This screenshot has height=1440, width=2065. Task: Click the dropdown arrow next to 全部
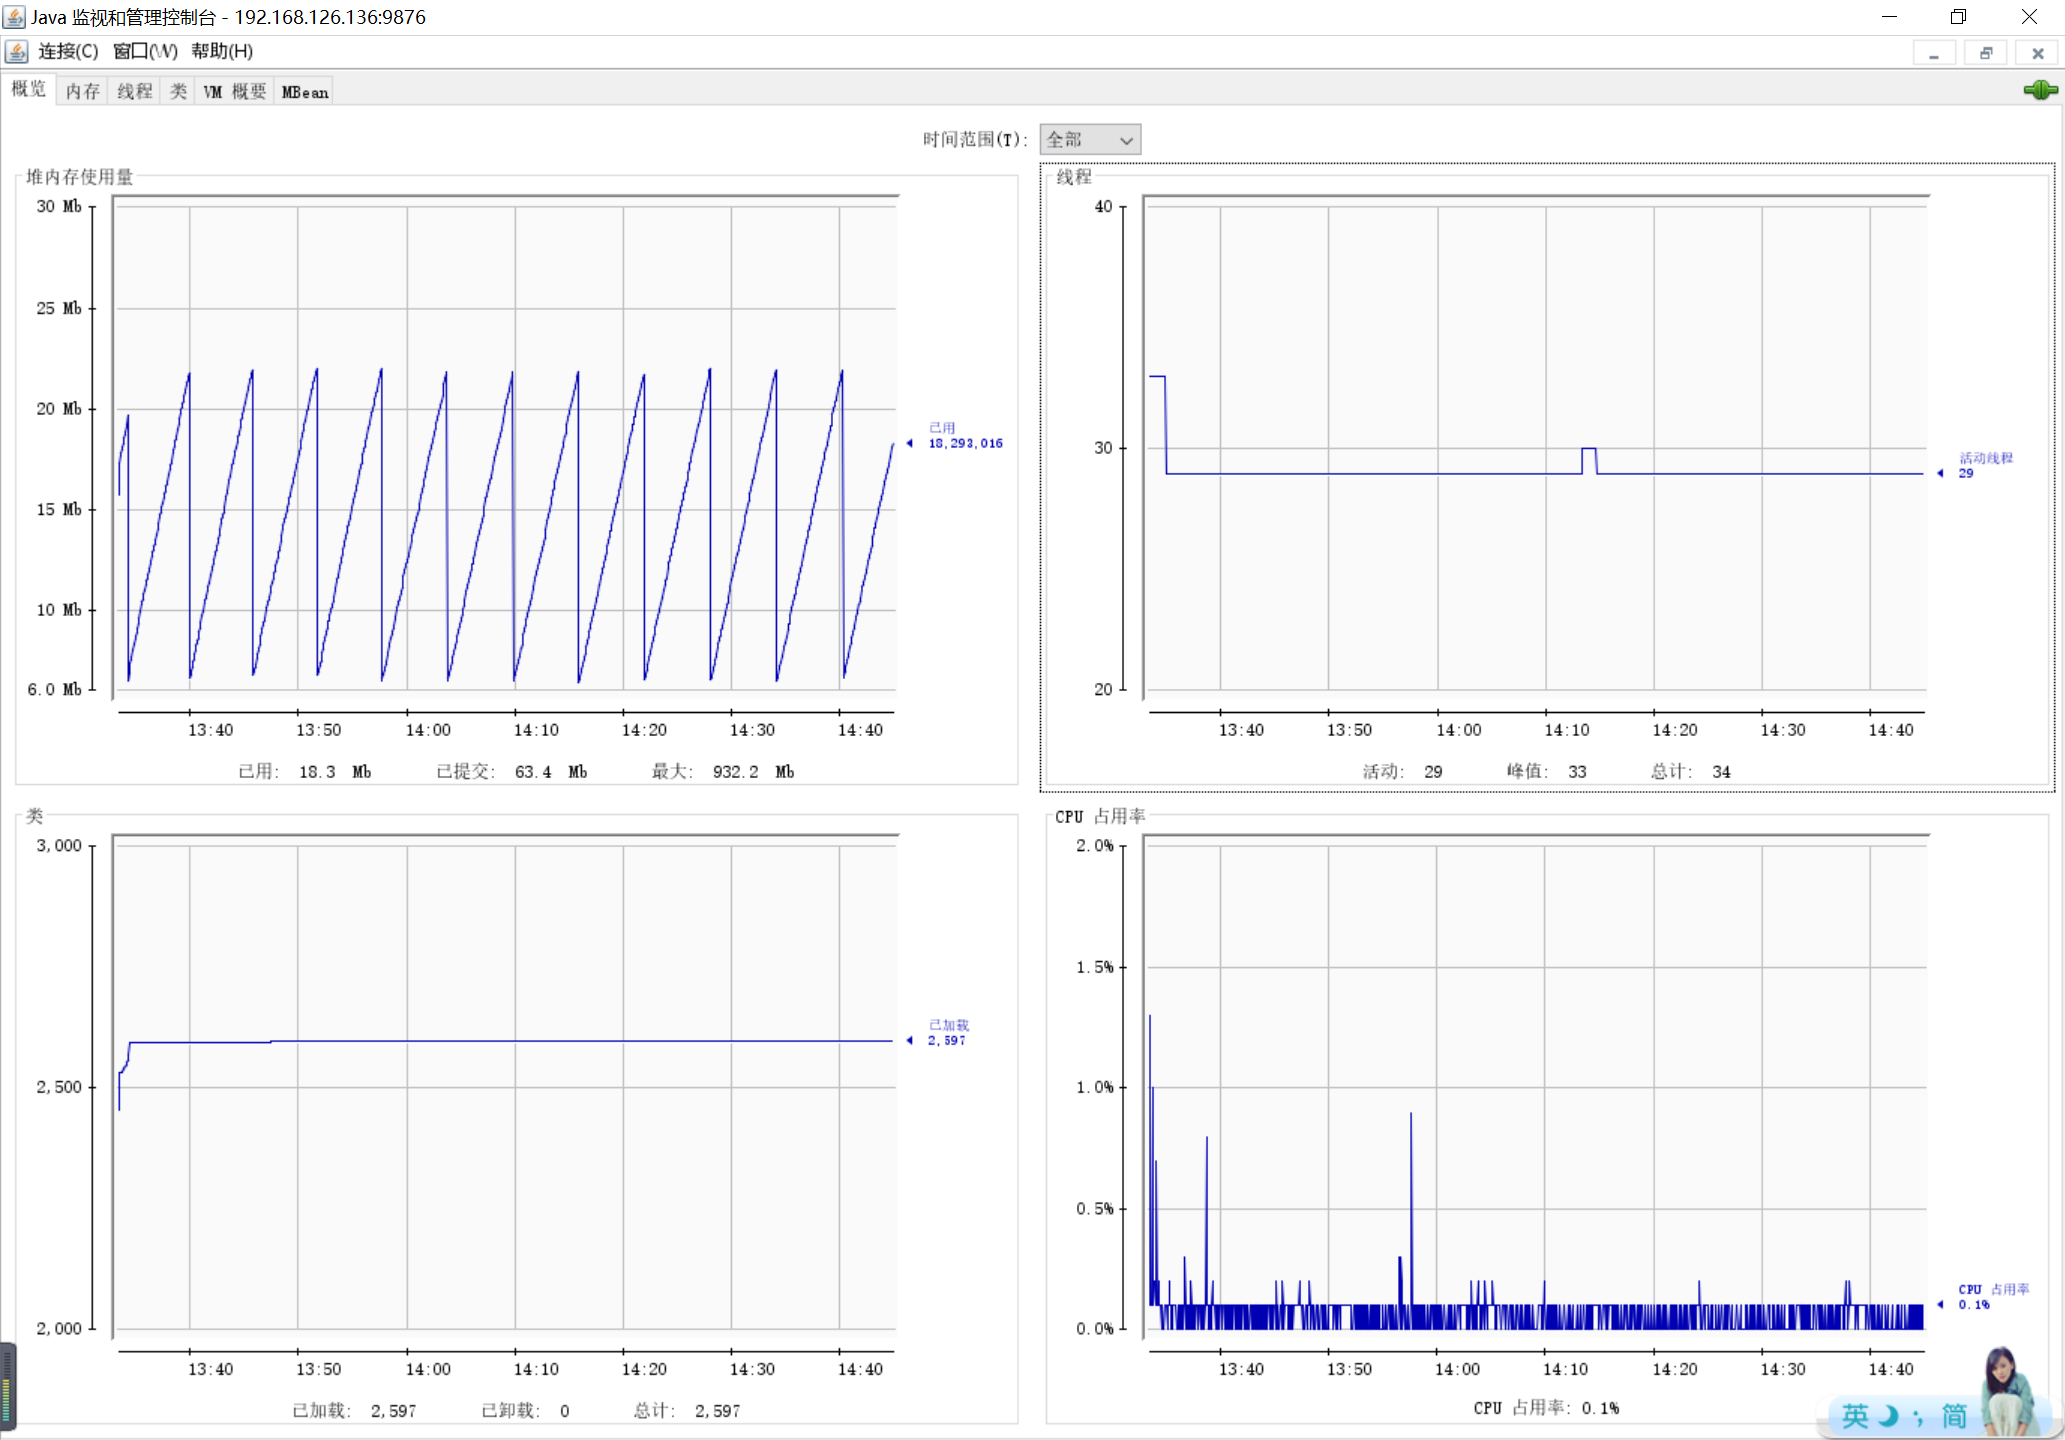click(1126, 141)
